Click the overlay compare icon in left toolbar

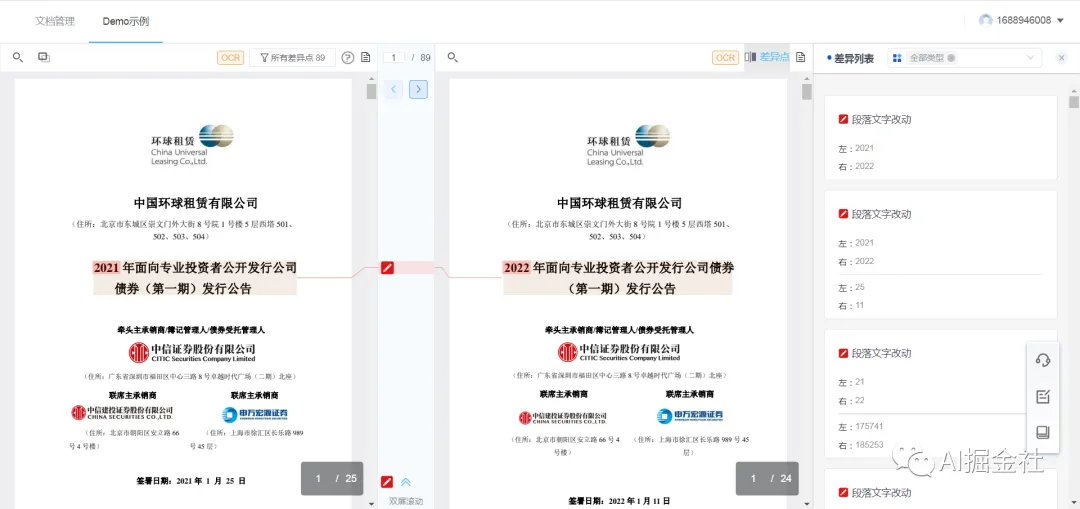[x=43, y=57]
